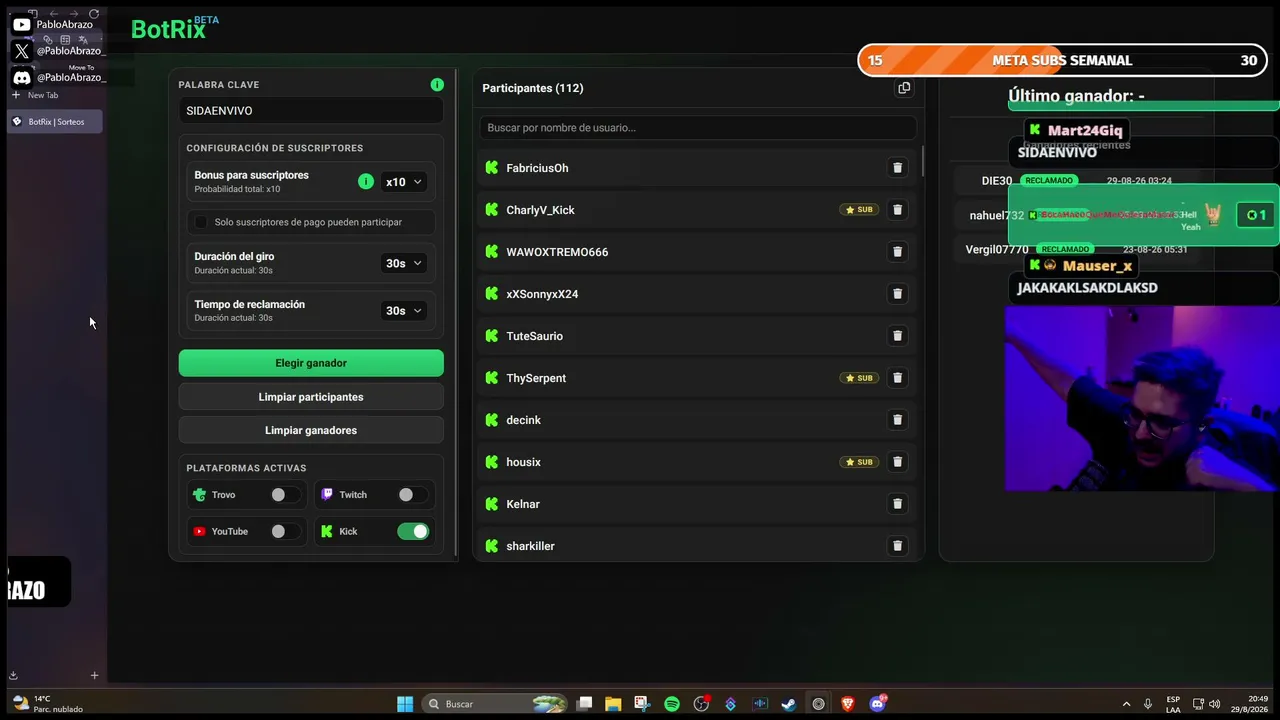The height and width of the screenshot is (720, 1280).
Task: Click the participants list scrollbar
Action: 922,160
